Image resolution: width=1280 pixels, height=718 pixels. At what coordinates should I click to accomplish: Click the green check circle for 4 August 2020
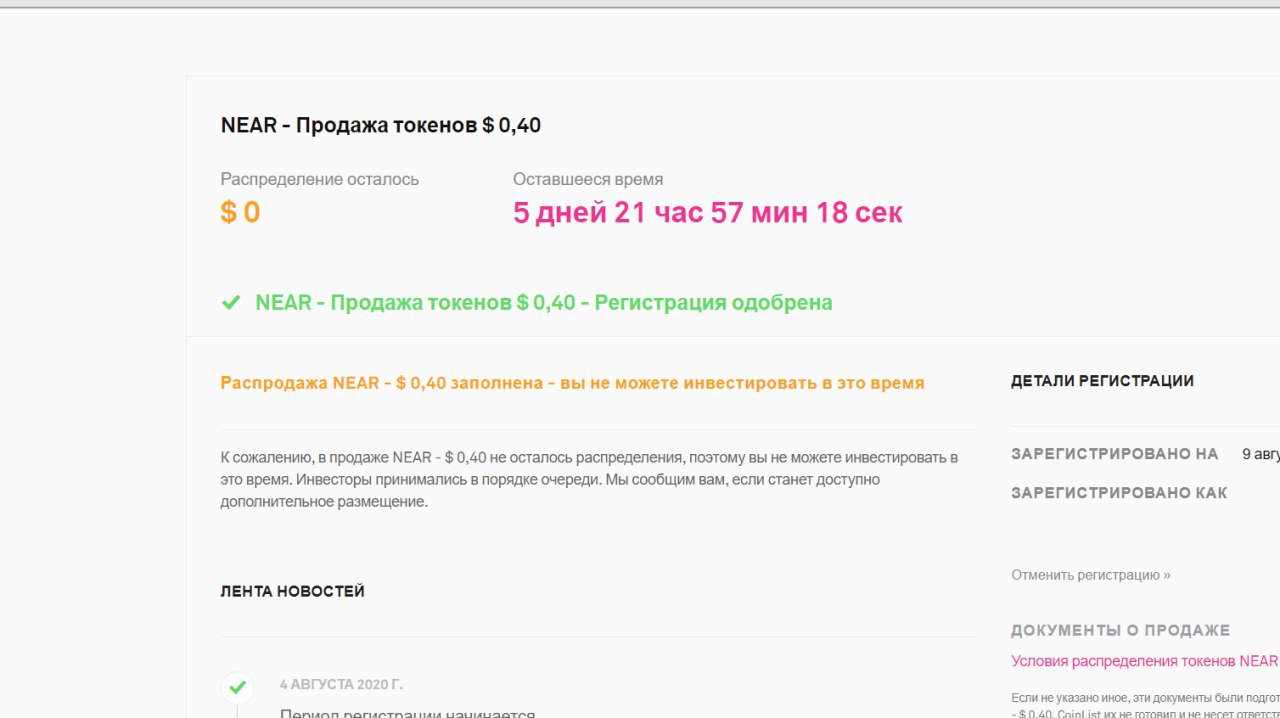[x=237, y=687]
